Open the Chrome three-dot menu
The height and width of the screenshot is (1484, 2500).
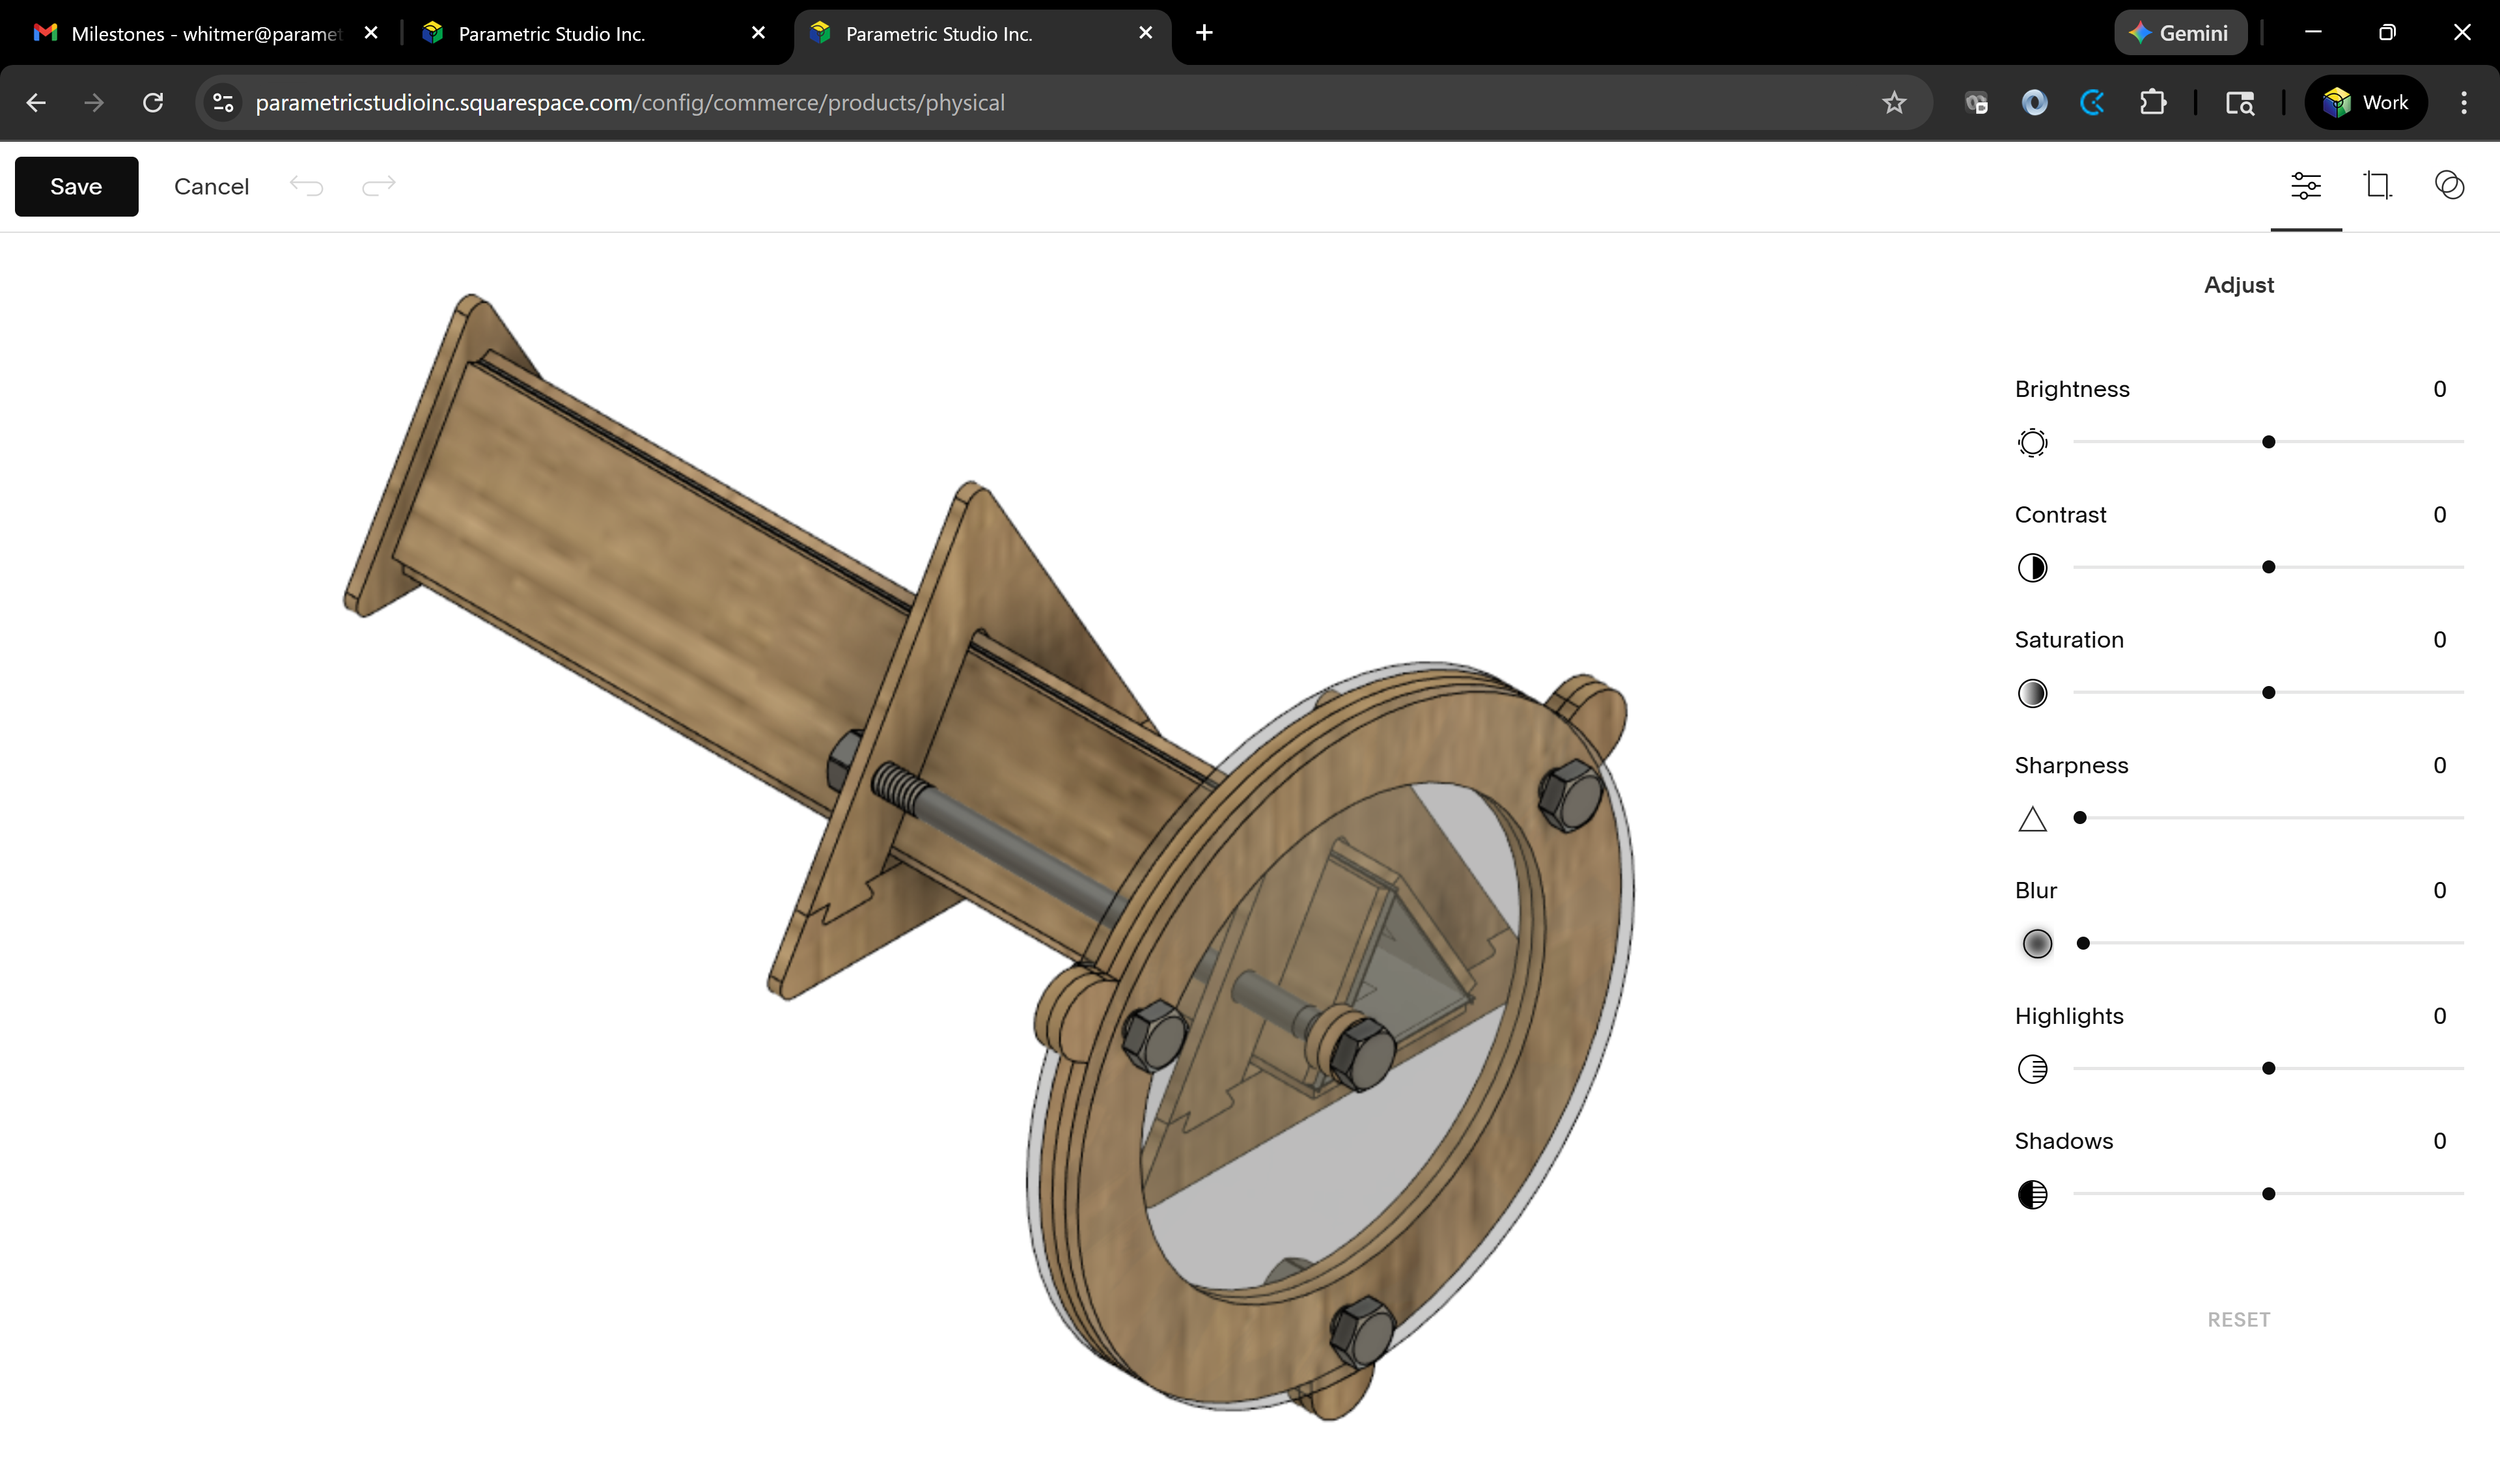(2463, 103)
